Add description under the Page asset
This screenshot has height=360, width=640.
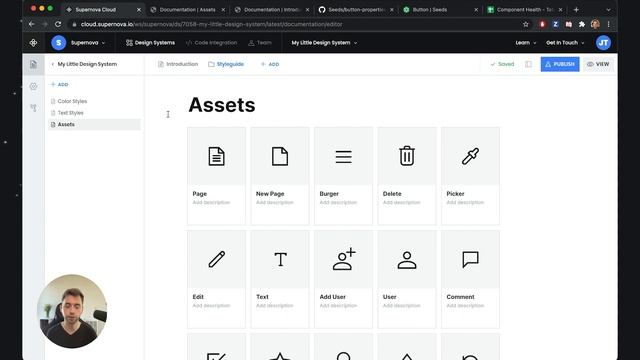(x=211, y=202)
